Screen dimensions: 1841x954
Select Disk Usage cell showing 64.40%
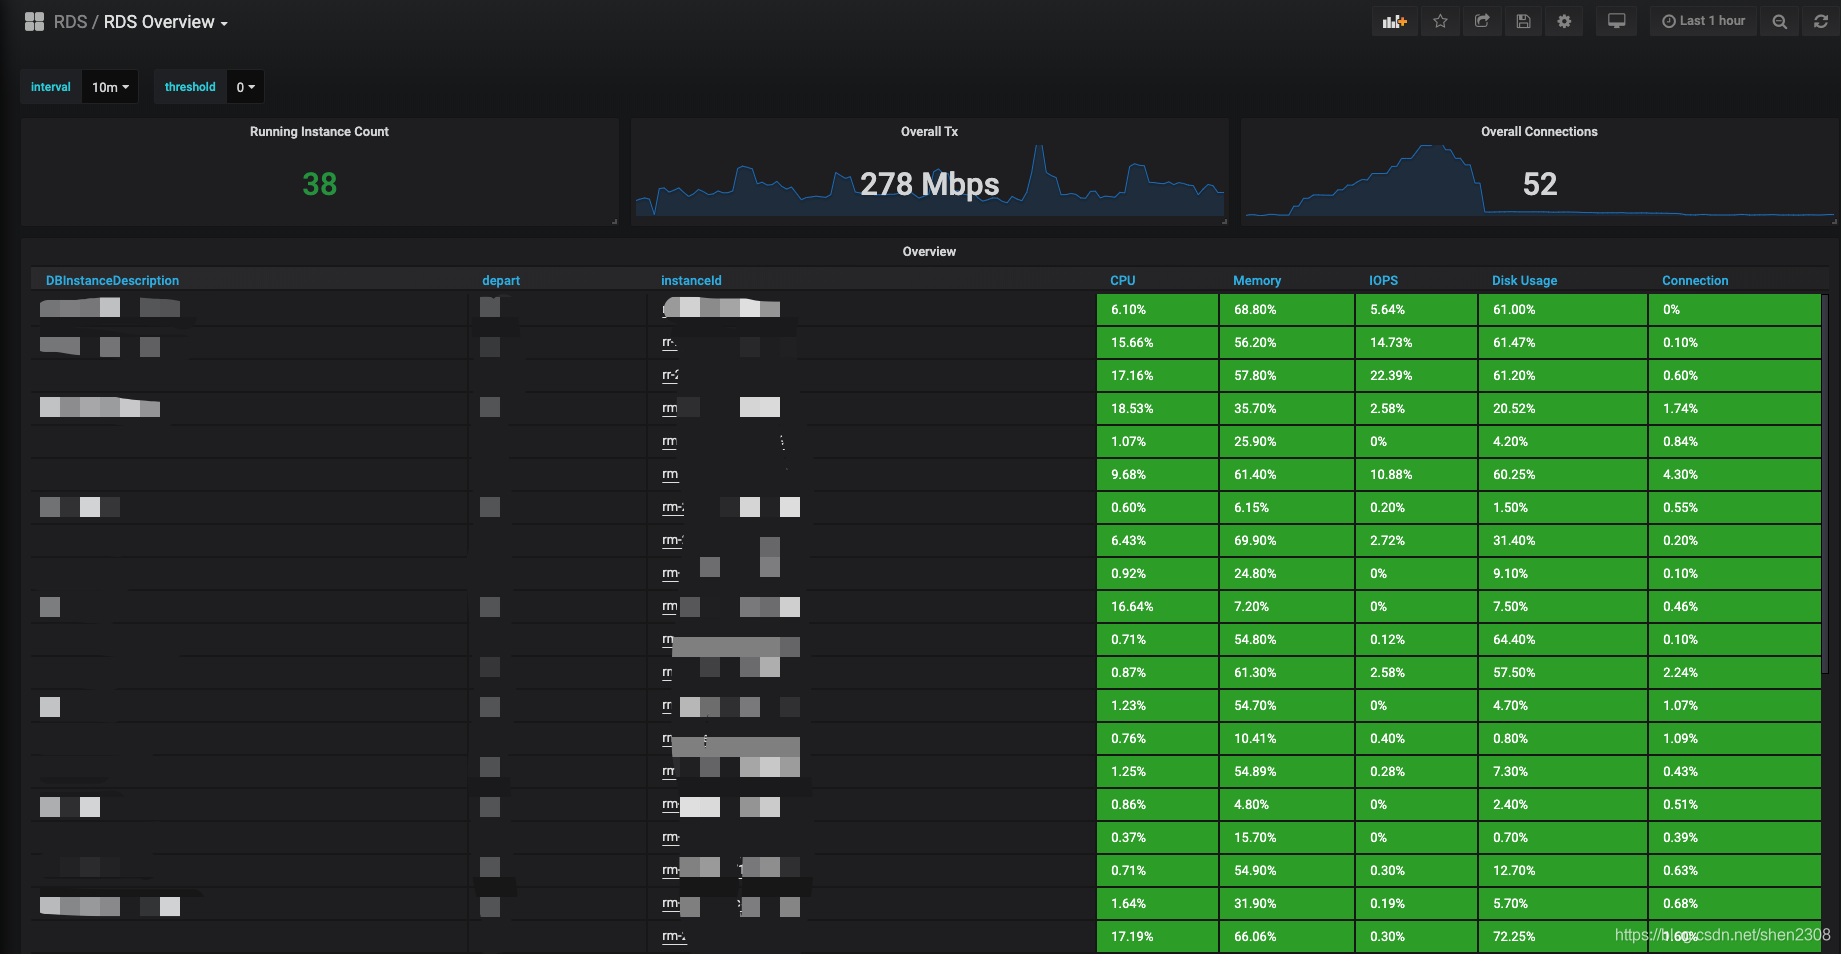click(1563, 640)
